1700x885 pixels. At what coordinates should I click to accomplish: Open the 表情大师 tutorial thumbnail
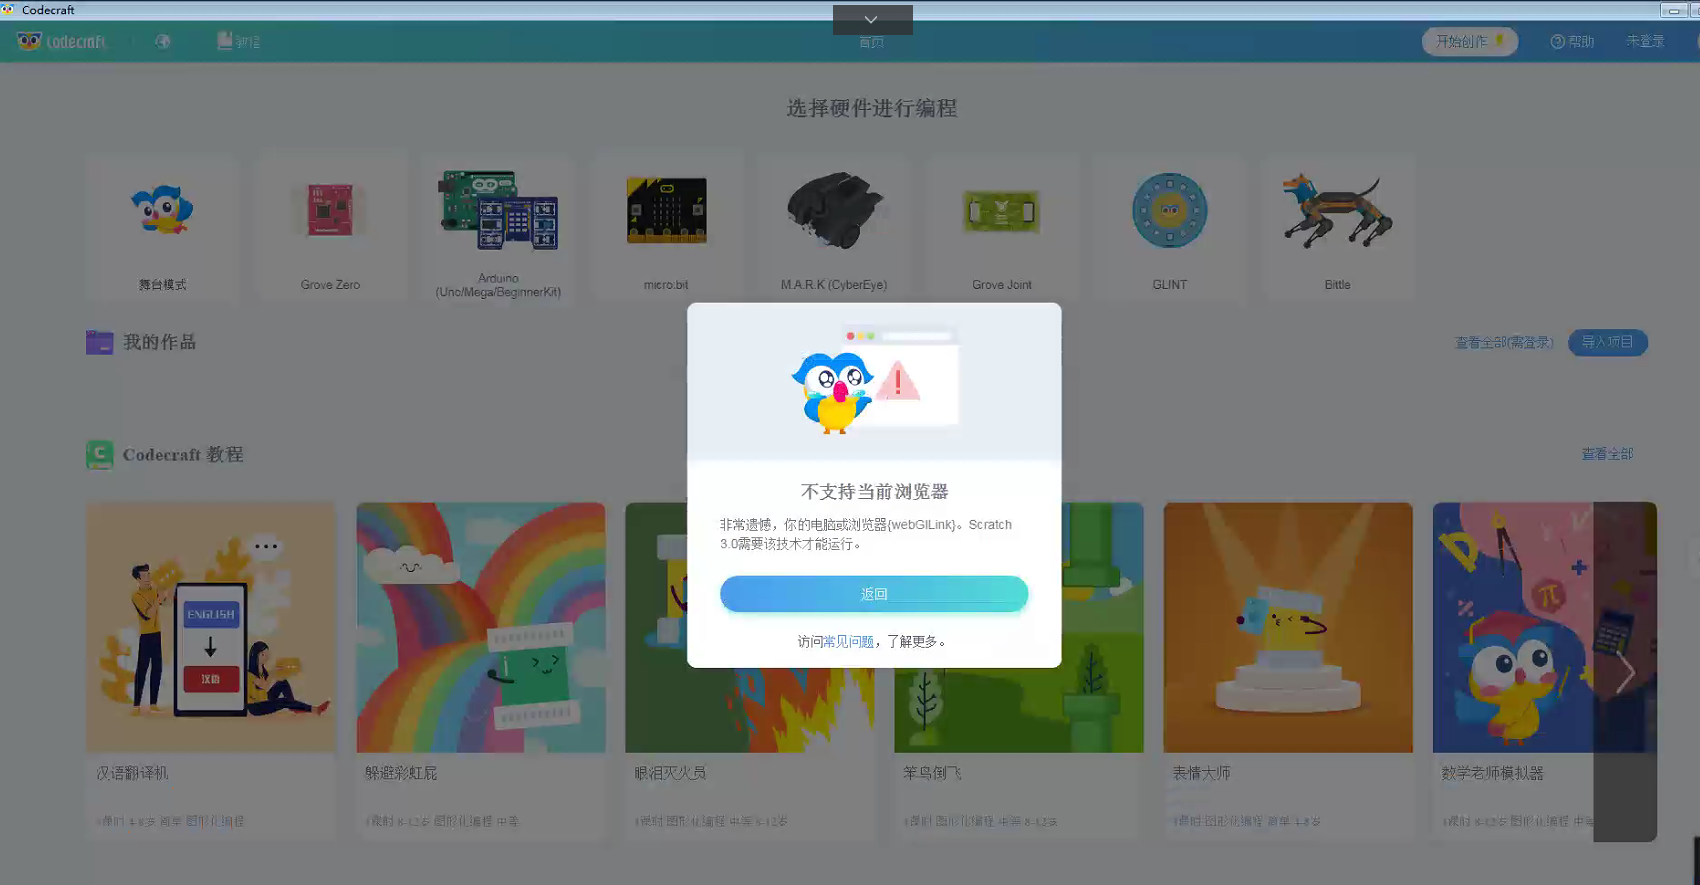[x=1288, y=627]
